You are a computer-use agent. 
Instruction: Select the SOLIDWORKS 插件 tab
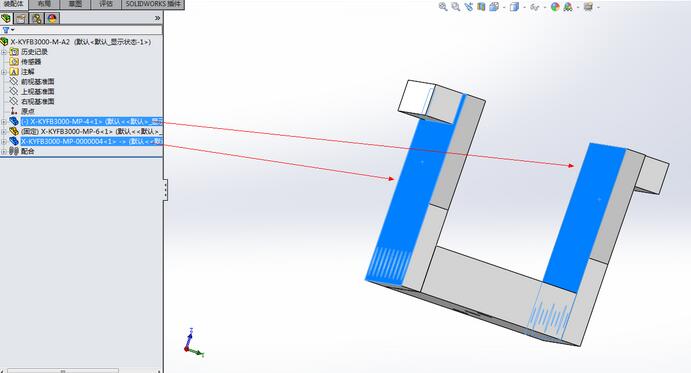153,4
